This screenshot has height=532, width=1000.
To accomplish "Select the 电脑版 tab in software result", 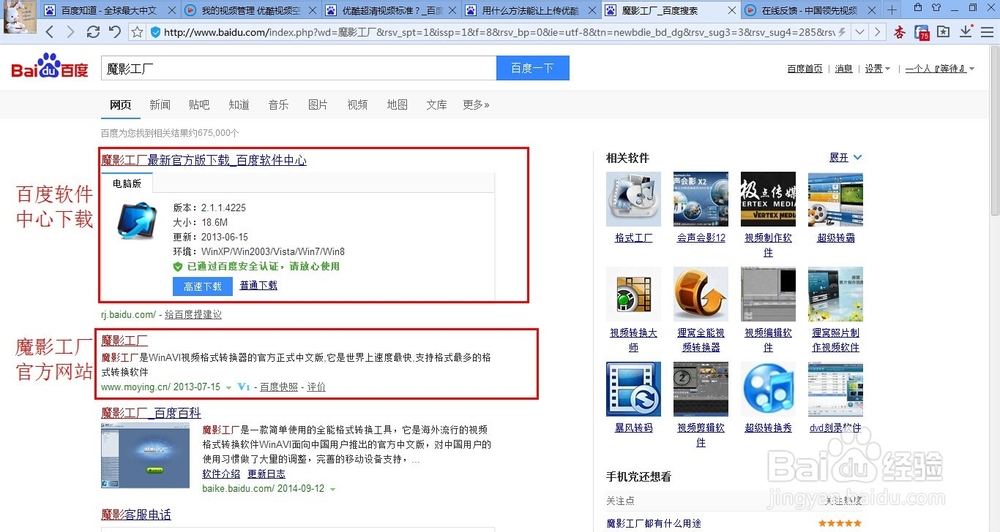I will pyautogui.click(x=127, y=183).
